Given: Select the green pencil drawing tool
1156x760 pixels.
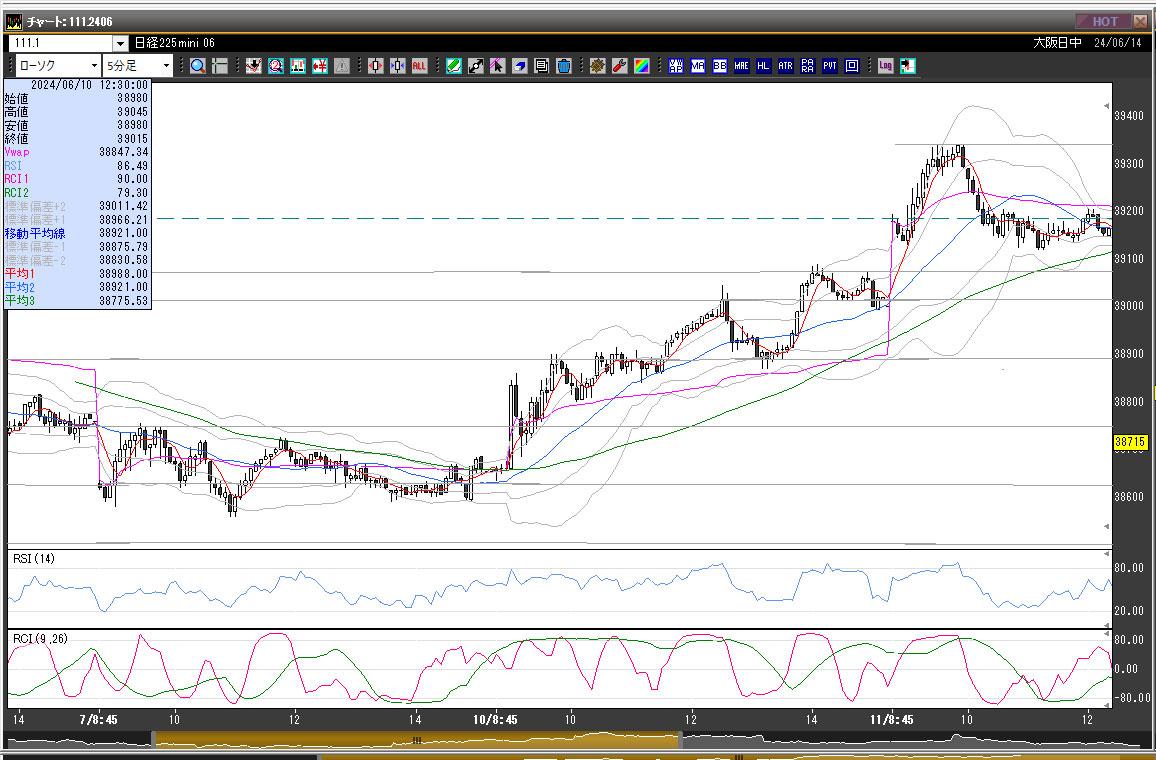Looking at the screenshot, I should [453, 66].
